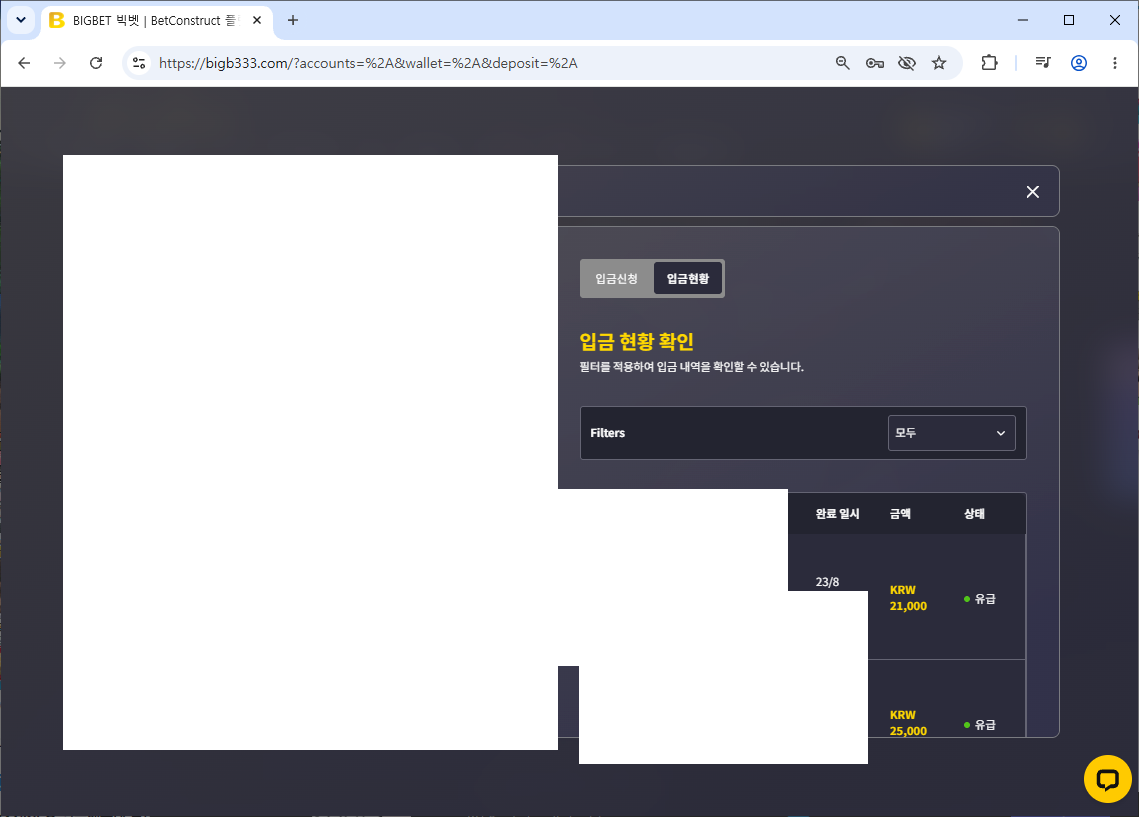Open the Chrome profile avatar
Image resolution: width=1139 pixels, height=817 pixels.
[x=1079, y=63]
